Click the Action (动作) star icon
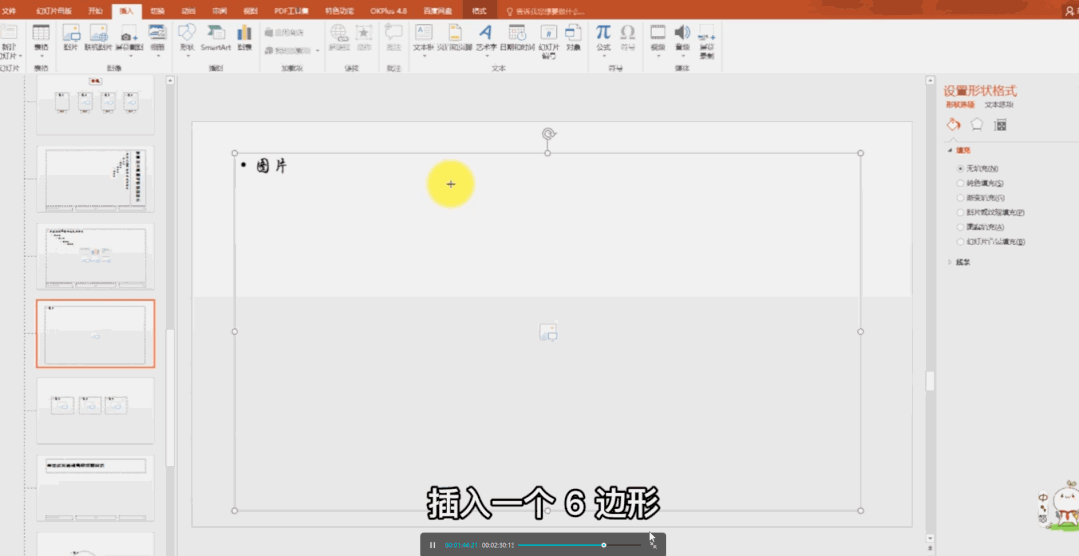Screen dimensions: 1079x556 pyautogui.click(x=364, y=32)
